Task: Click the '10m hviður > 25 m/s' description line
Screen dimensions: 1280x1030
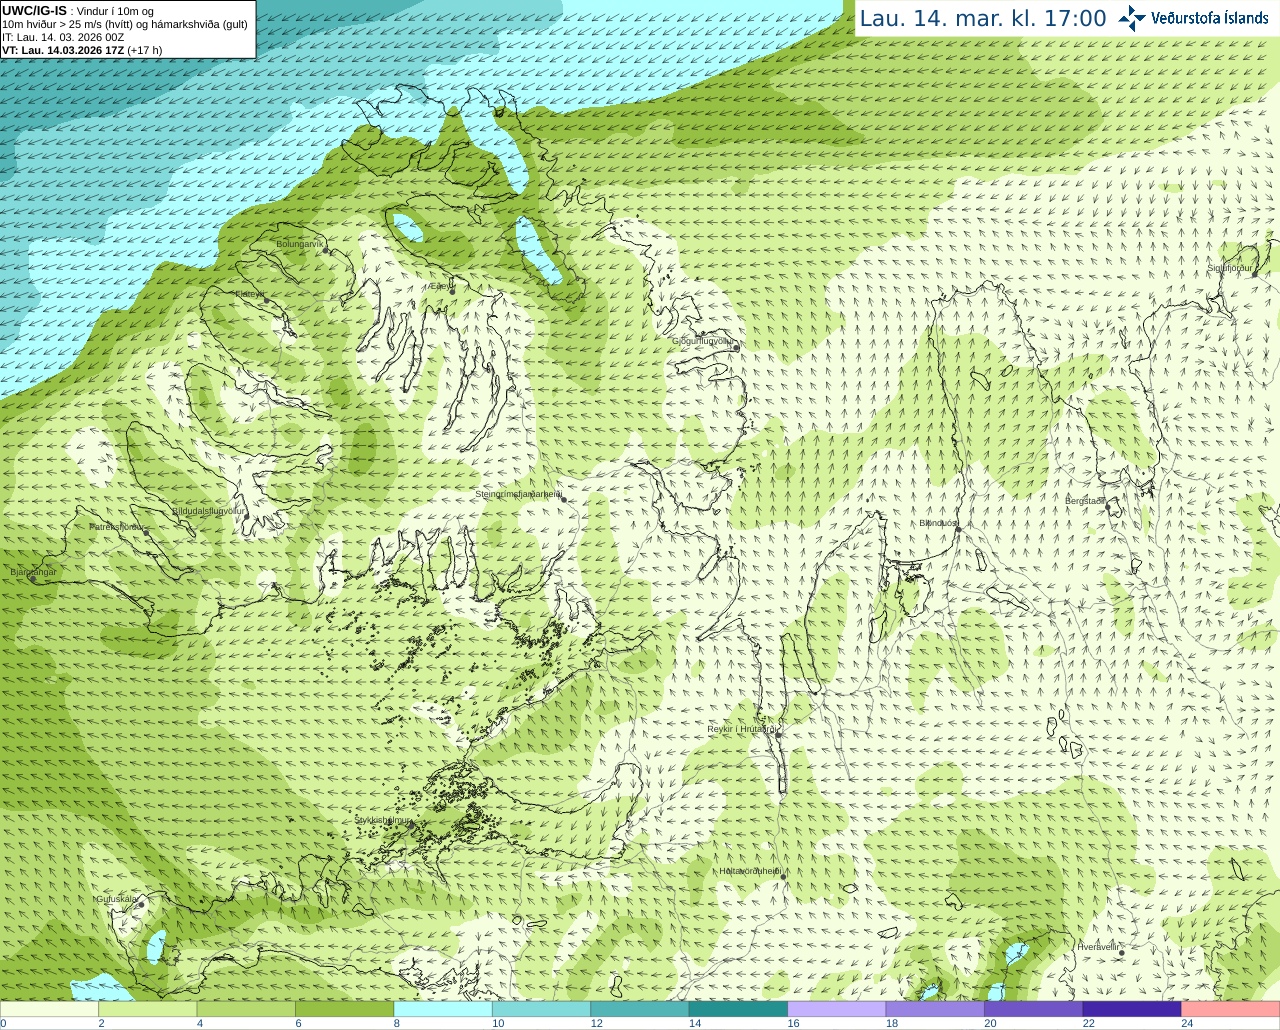Action: tap(125, 24)
